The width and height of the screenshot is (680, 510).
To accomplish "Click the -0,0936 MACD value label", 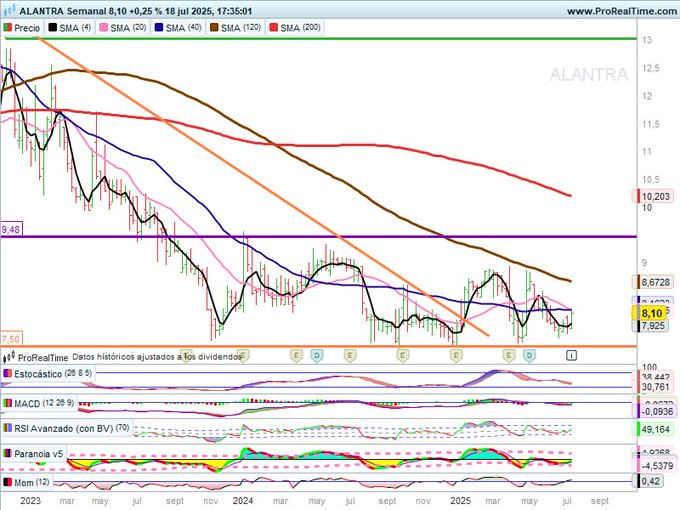I will (x=656, y=411).
